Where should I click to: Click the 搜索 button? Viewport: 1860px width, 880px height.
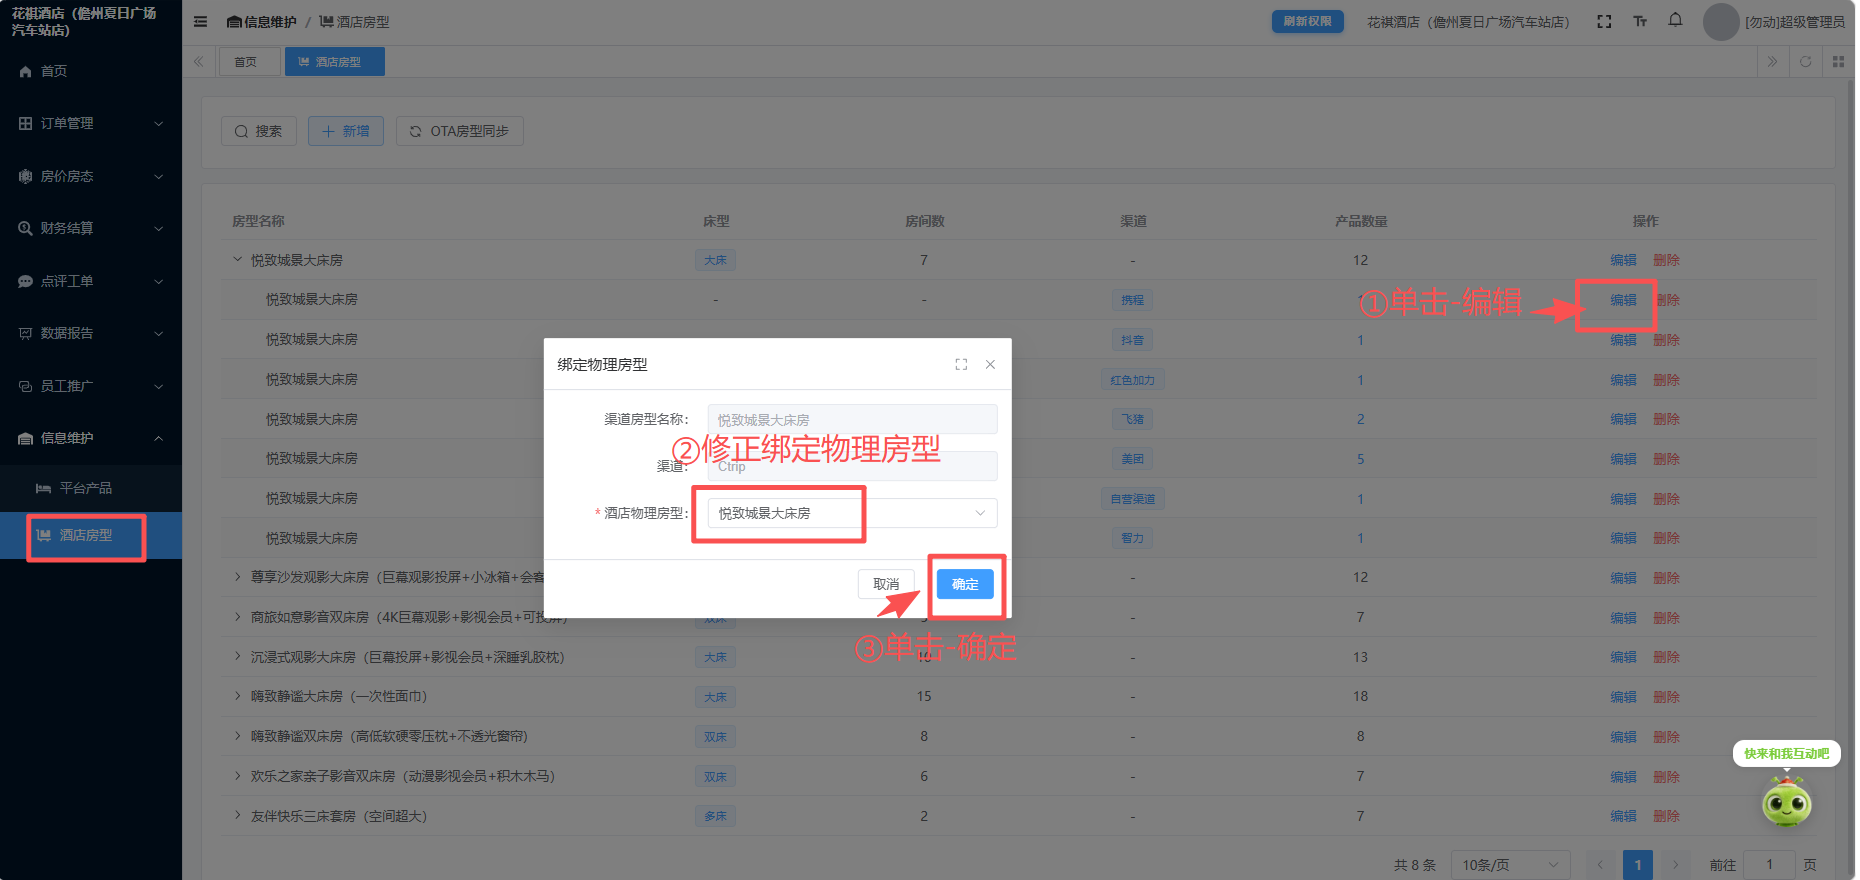pos(259,131)
